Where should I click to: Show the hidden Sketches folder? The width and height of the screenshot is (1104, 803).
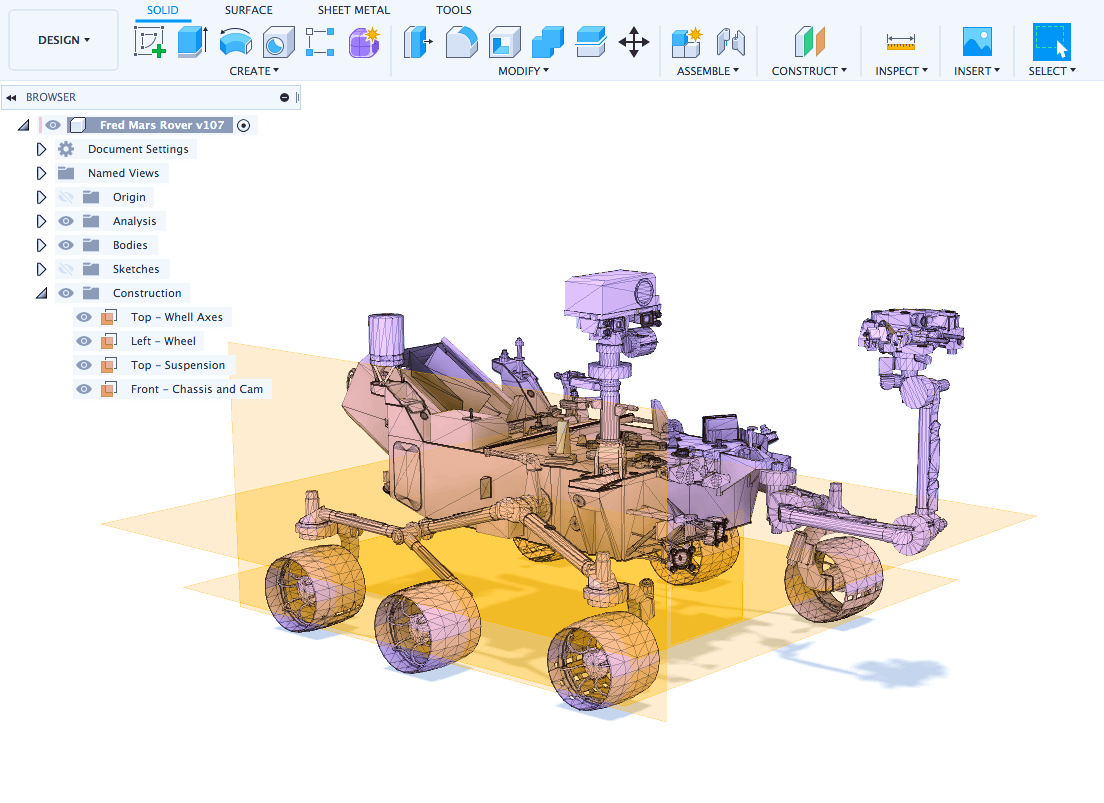65,269
